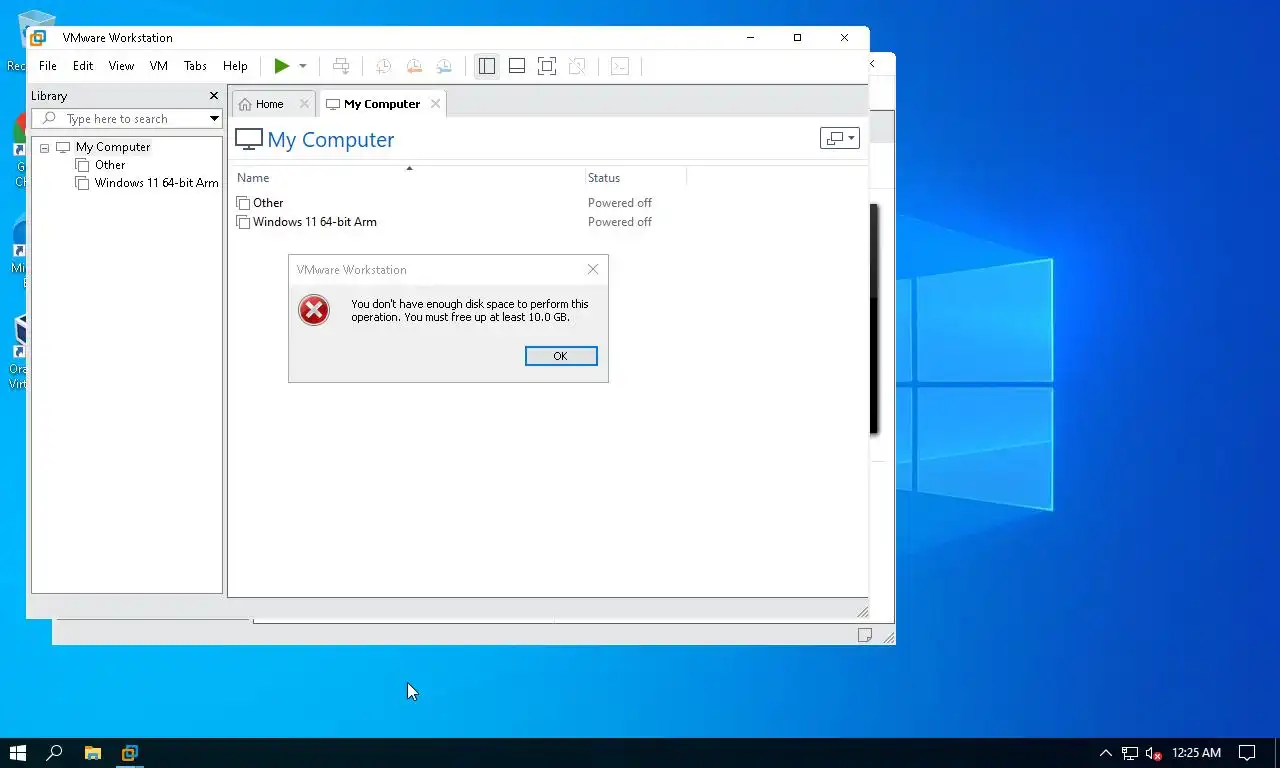Click the Take Snapshot toolbar icon
1280x768 pixels.
coord(383,66)
